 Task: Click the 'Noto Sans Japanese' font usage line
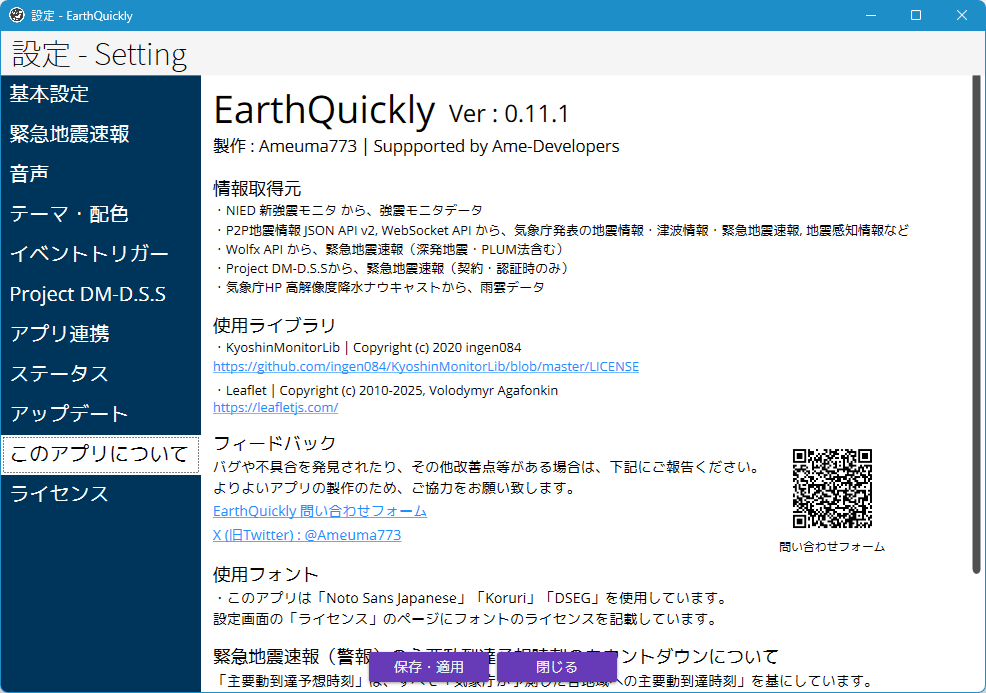(471, 598)
